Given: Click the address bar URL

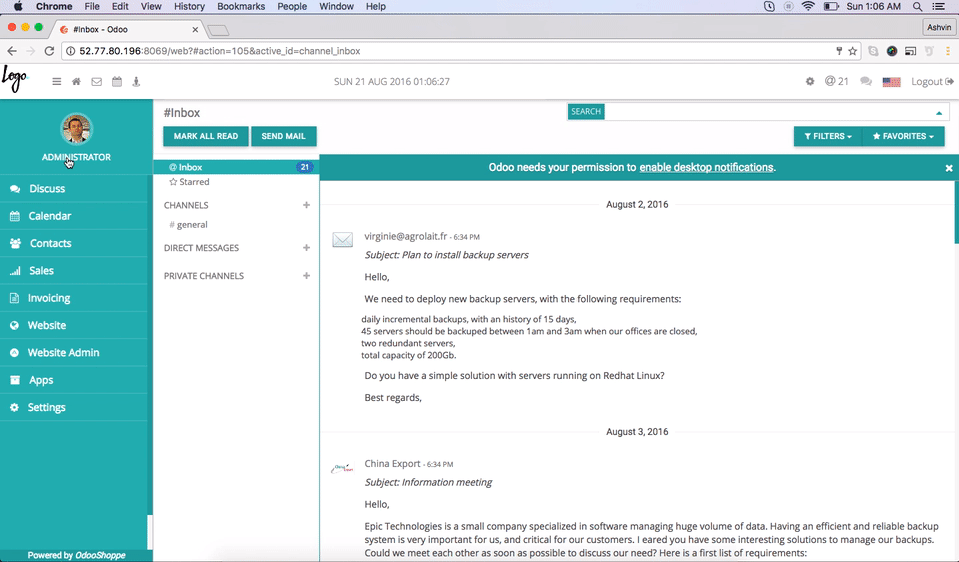Looking at the screenshot, I should pyautogui.click(x=220, y=51).
